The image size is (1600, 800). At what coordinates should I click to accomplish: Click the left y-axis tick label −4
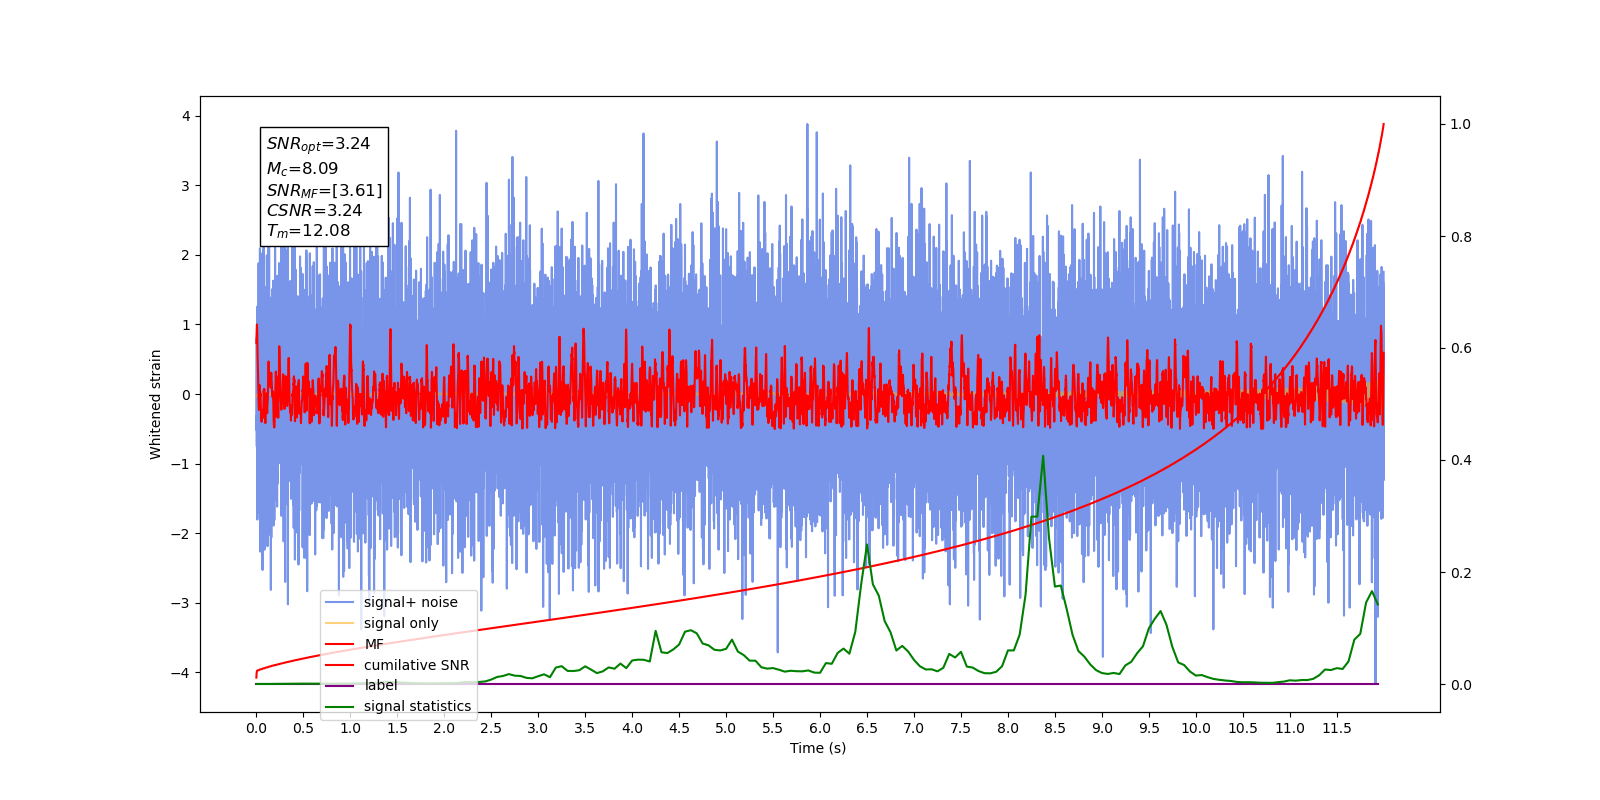point(182,672)
